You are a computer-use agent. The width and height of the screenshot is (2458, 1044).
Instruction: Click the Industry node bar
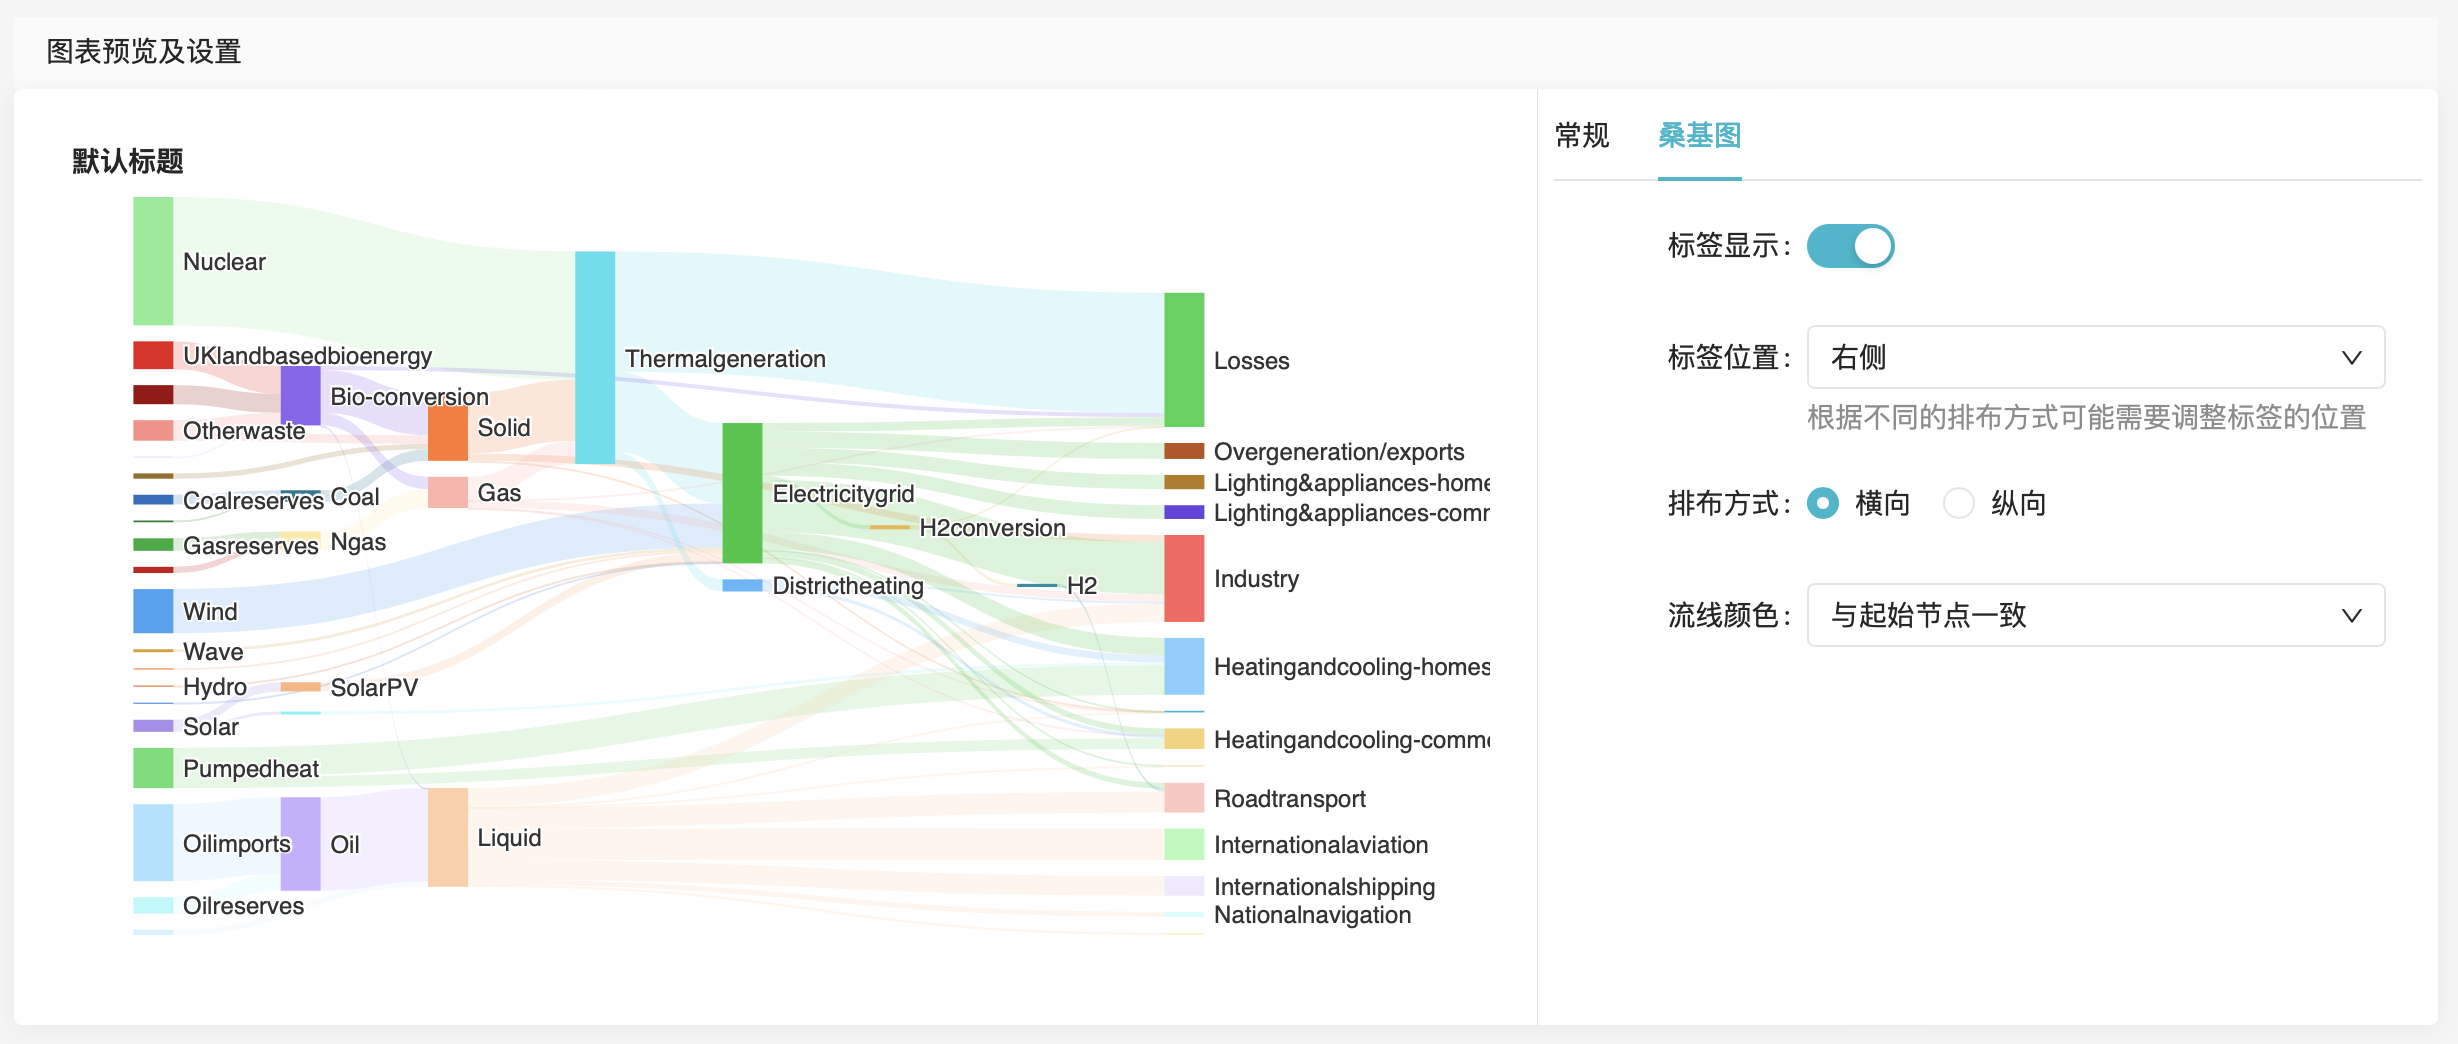click(1184, 578)
